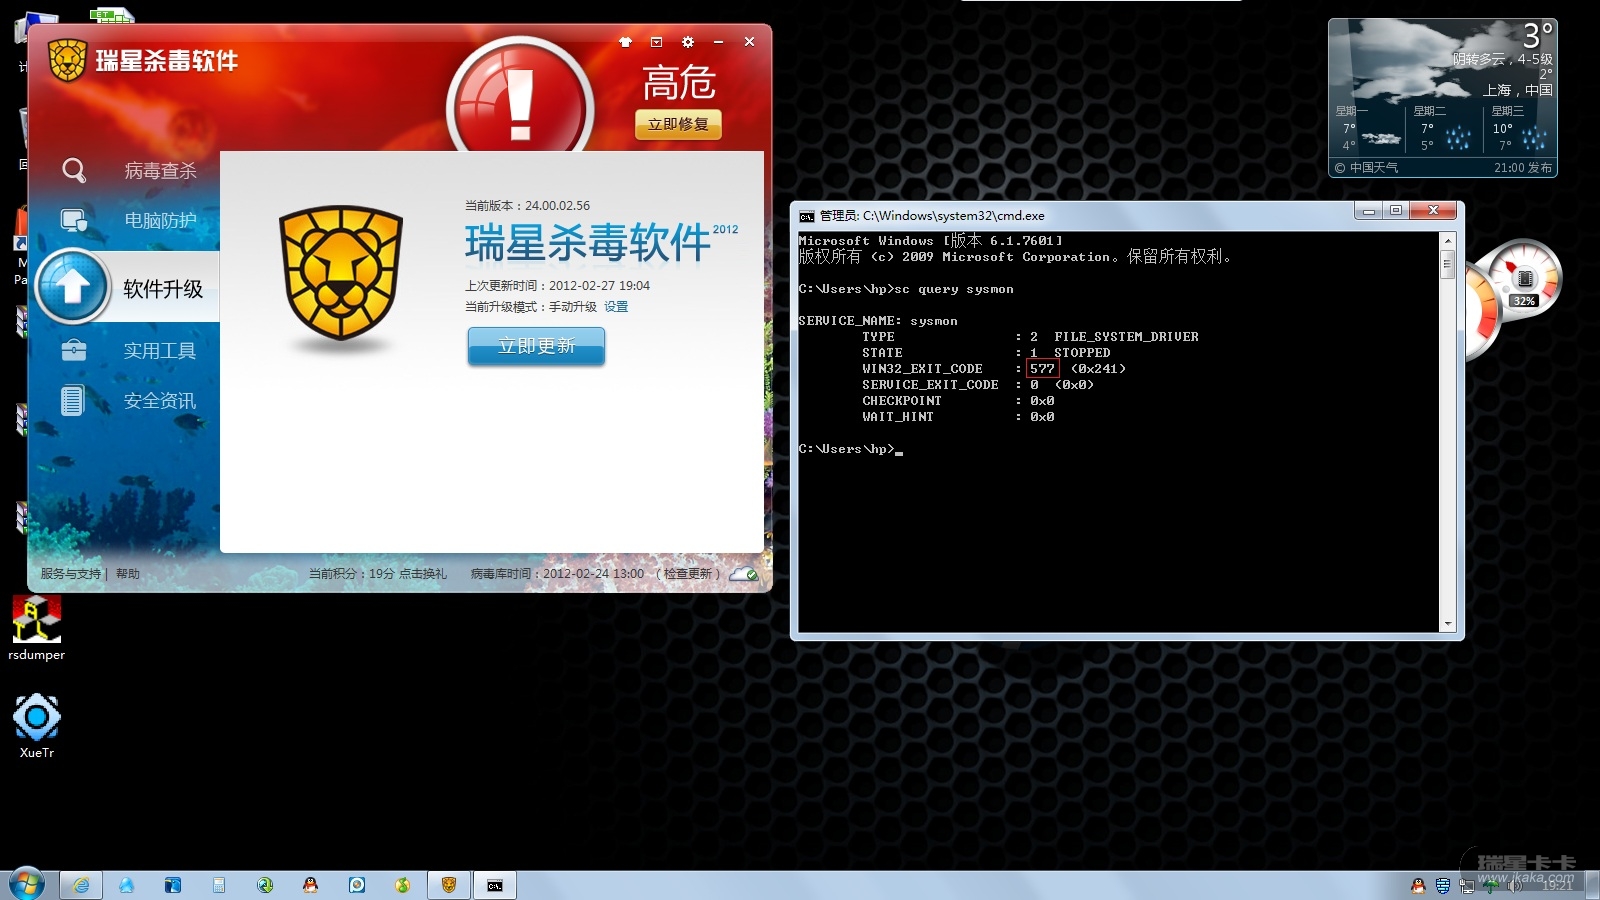Click the 立即更新 update now button
This screenshot has height=900, width=1600.
pyautogui.click(x=536, y=346)
